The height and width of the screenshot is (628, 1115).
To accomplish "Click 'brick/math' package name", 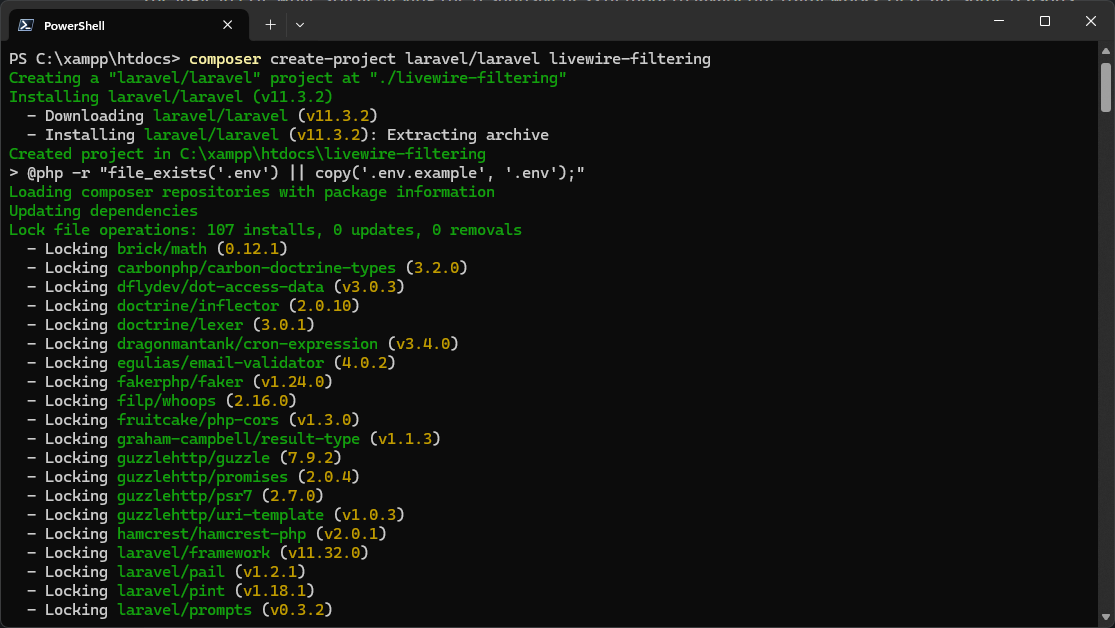I will point(162,249).
